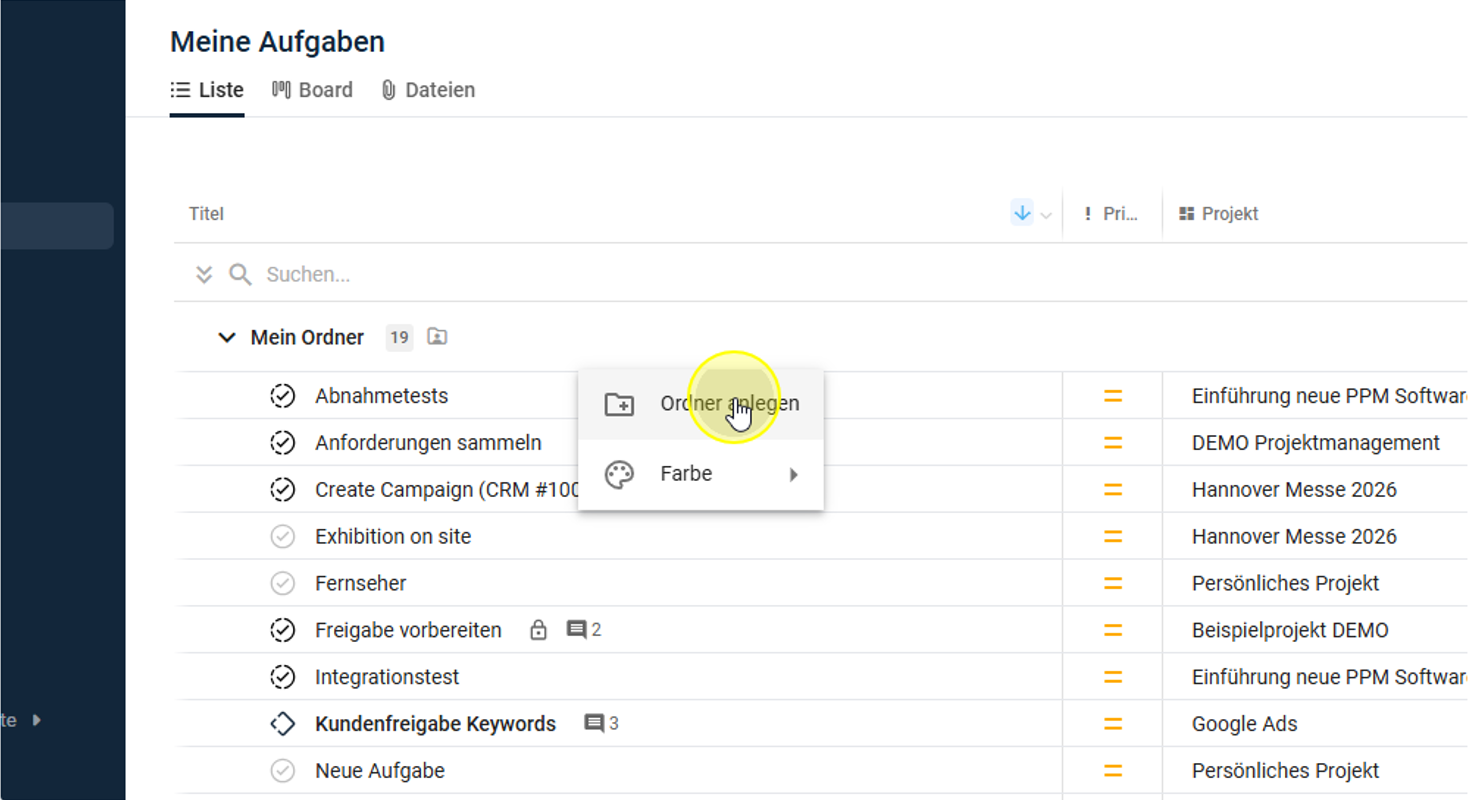Click the lock icon on Freigabe vorbereiten
Screen dimensions: 1468x800
coord(538,630)
